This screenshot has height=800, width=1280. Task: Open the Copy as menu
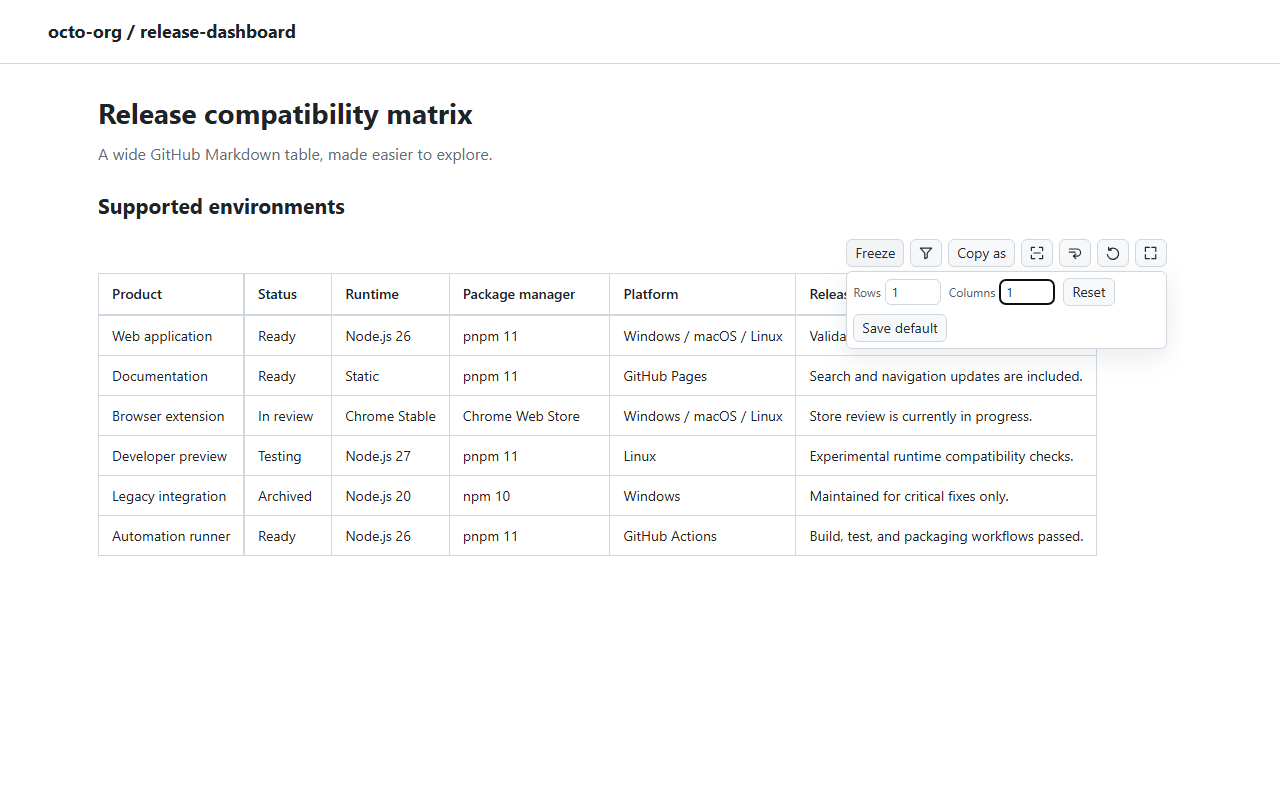click(x=981, y=253)
